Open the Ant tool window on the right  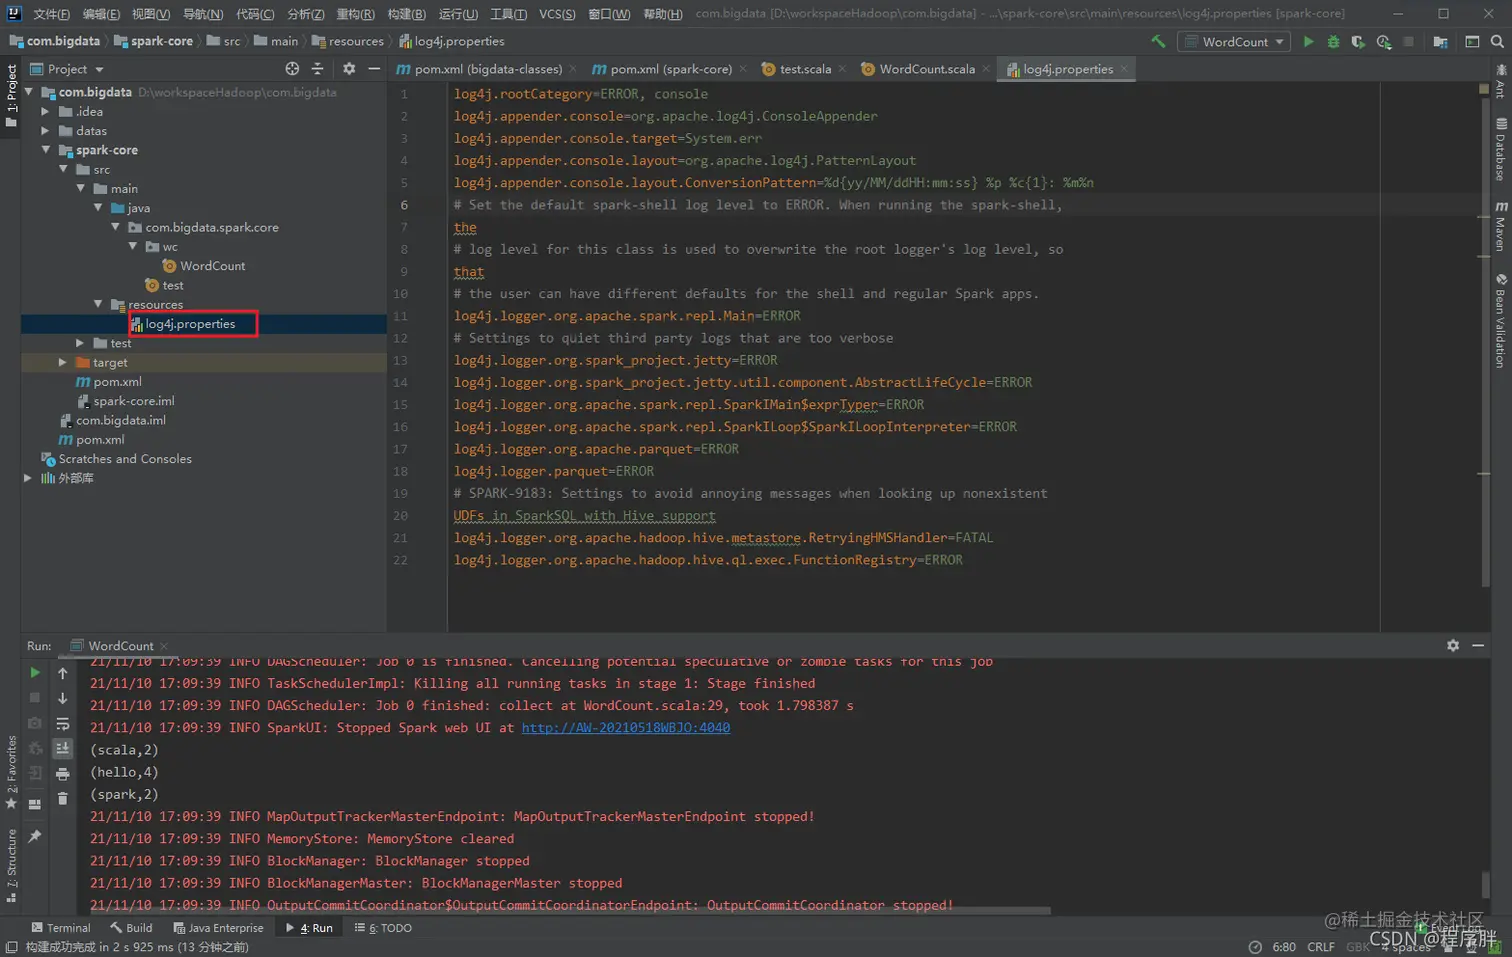click(1501, 81)
